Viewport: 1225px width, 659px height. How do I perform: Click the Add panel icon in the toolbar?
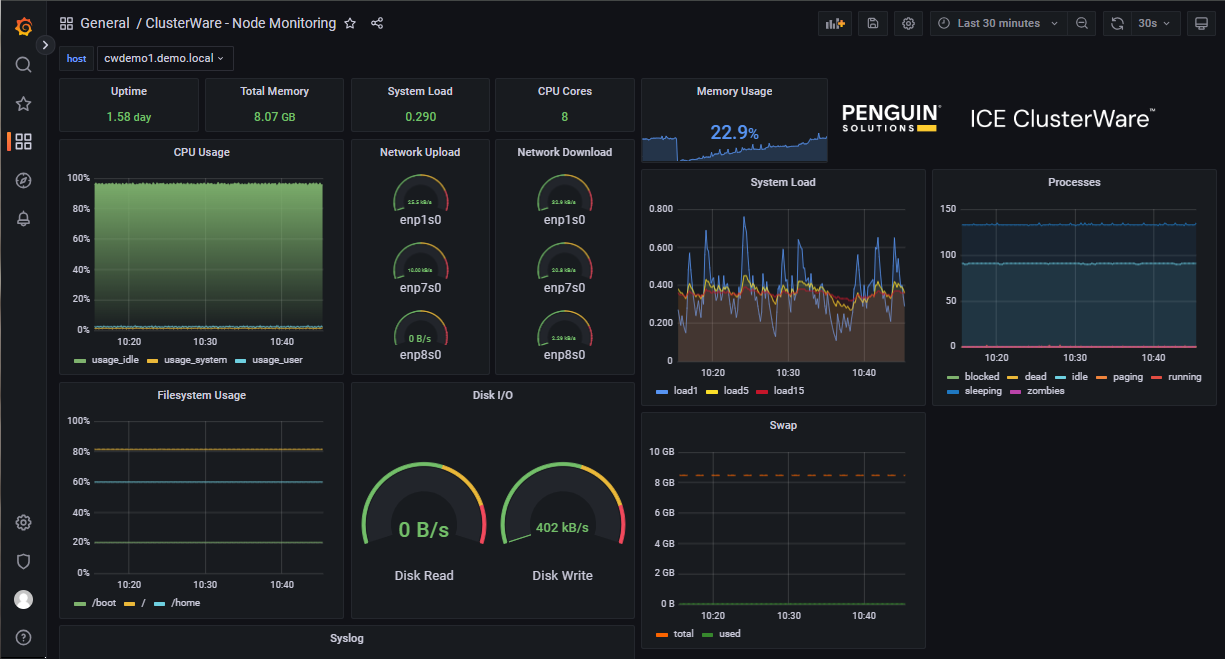(x=835, y=23)
